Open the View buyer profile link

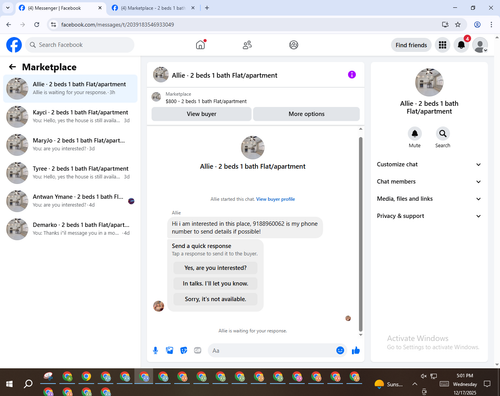tap(275, 199)
